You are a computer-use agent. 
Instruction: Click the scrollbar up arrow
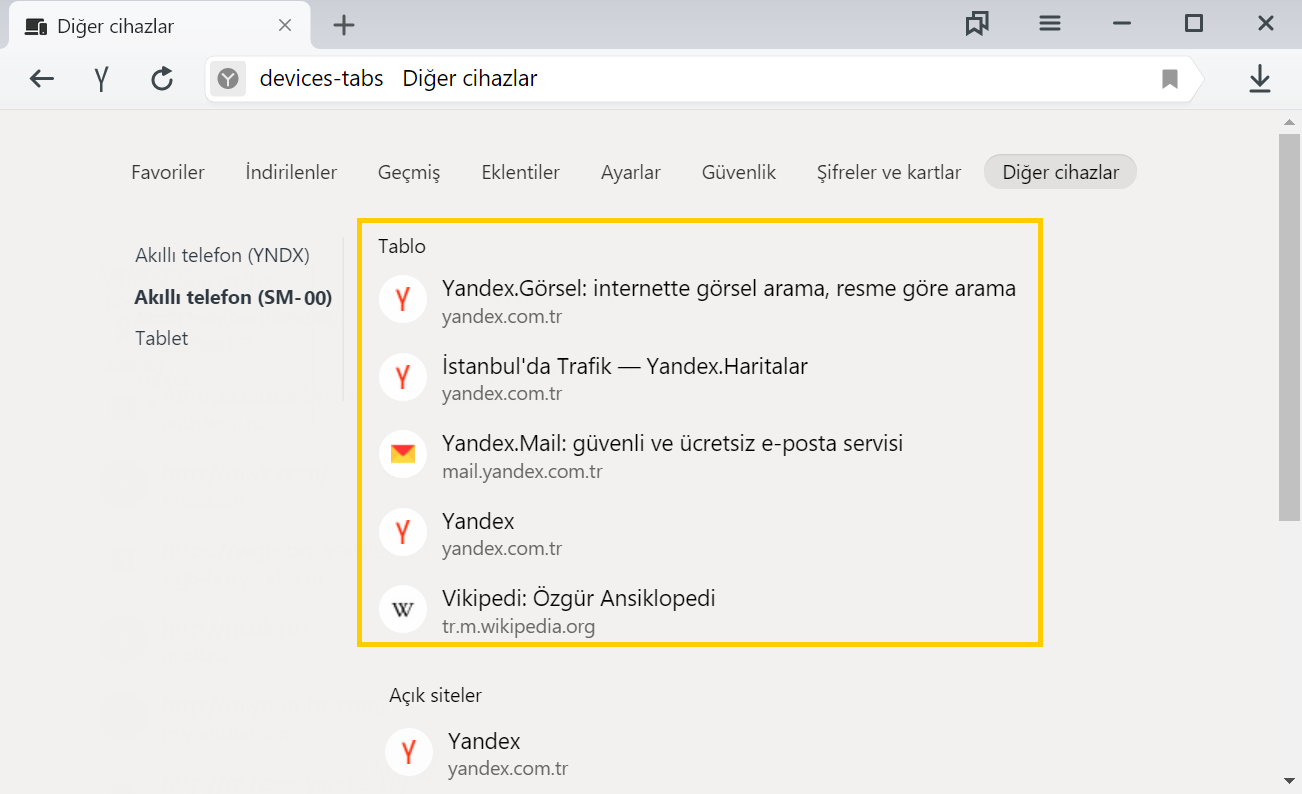tap(1290, 121)
